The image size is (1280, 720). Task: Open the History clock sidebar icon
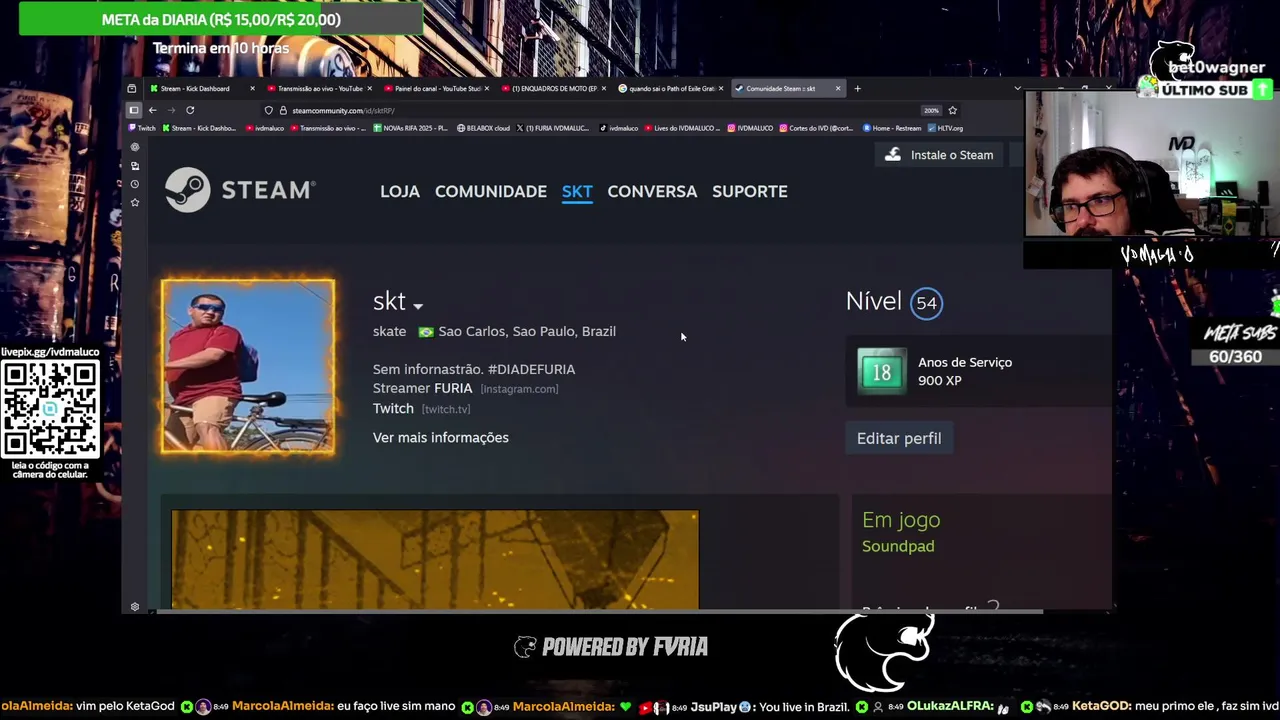135,184
